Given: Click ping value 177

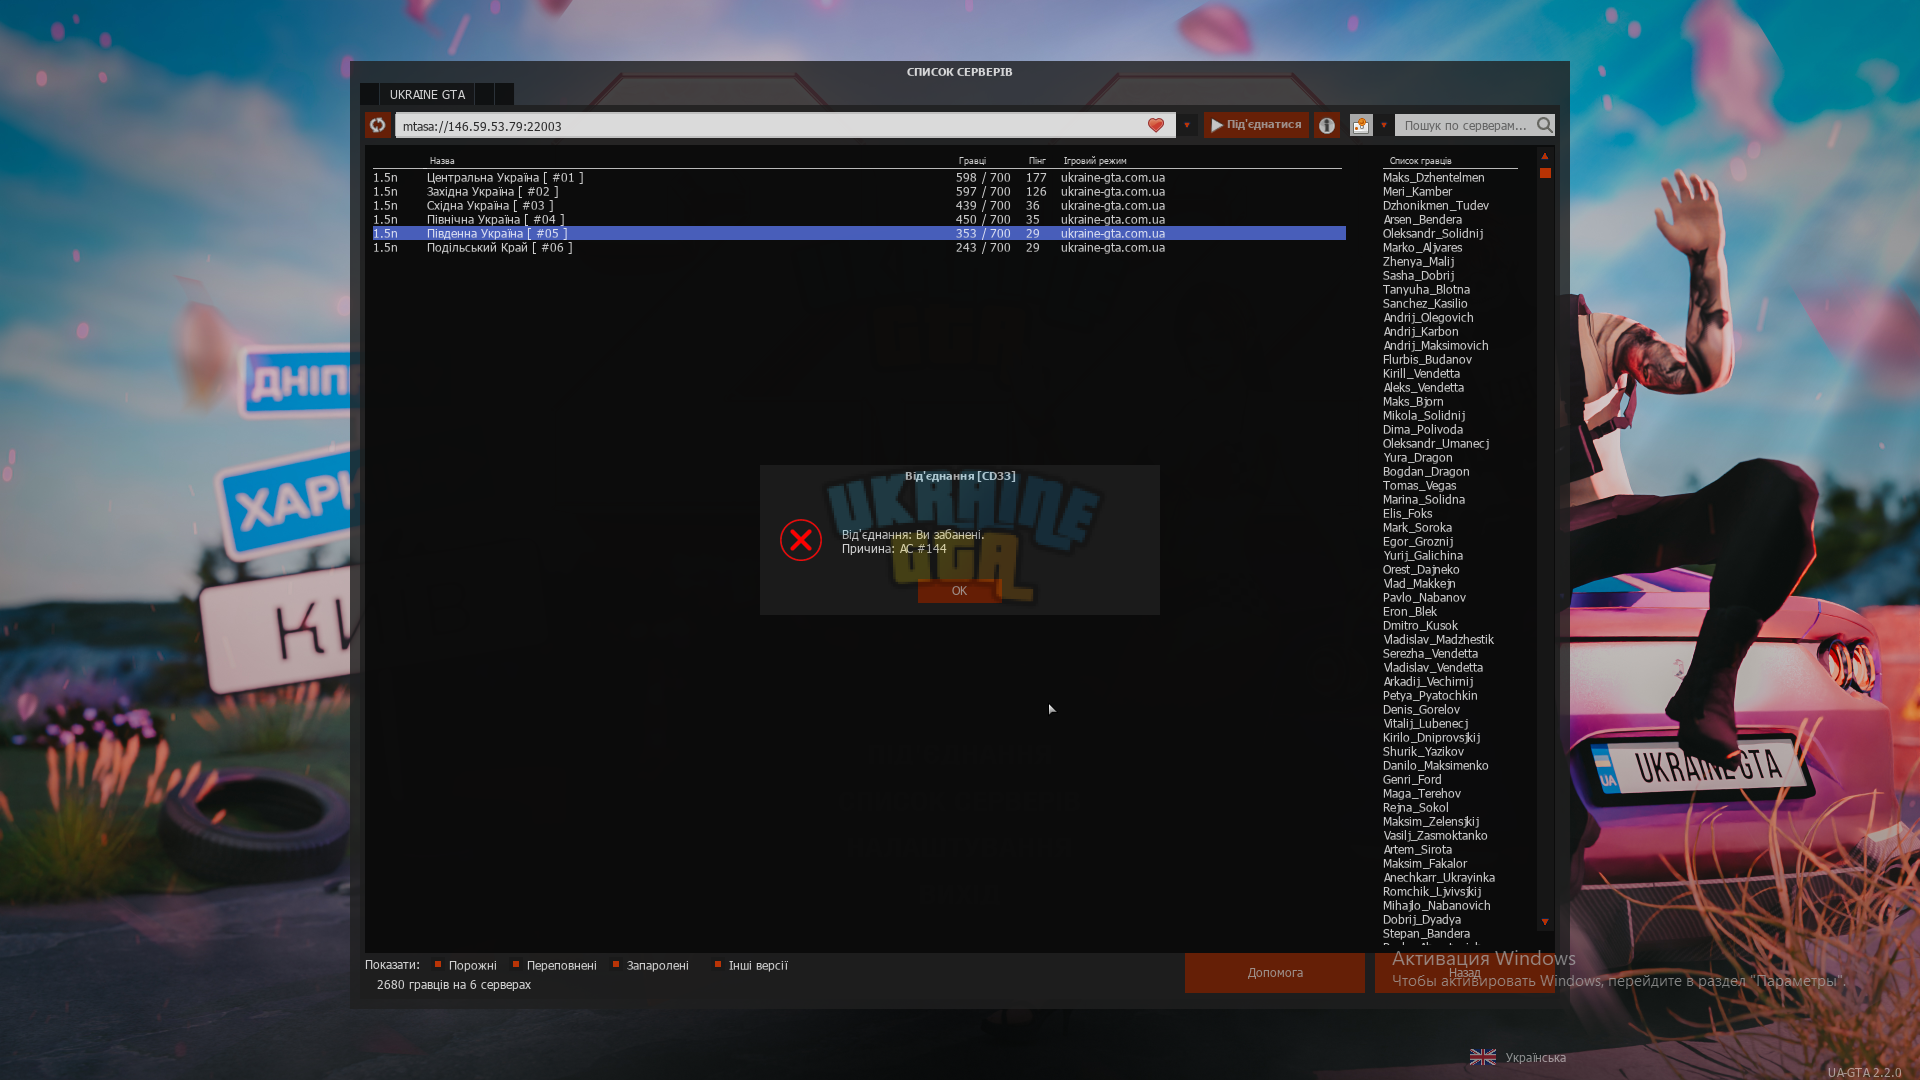Looking at the screenshot, I should click(1036, 177).
